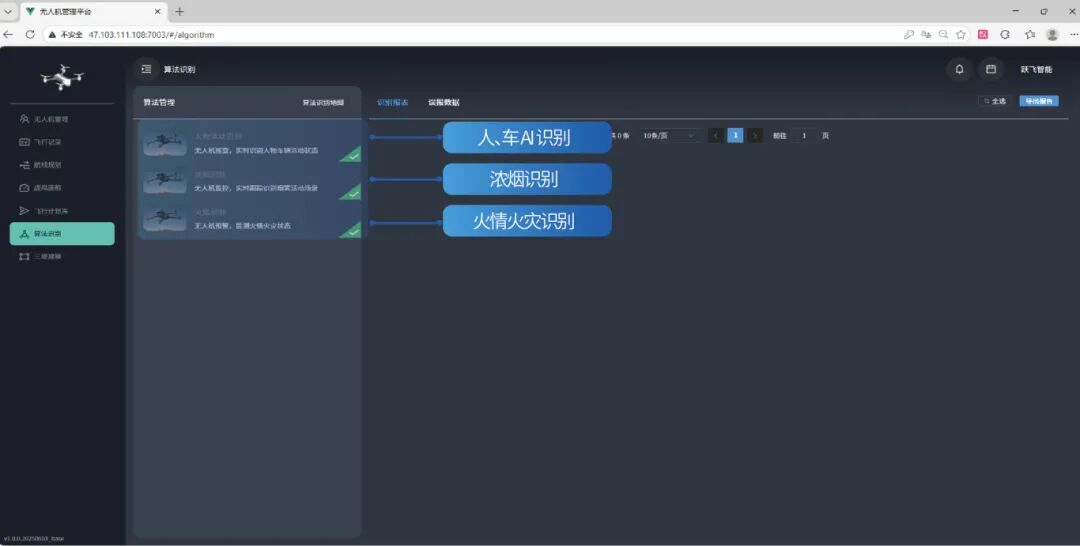The width and height of the screenshot is (1080, 546).
Task: Click the drone logo at top left
Action: [x=62, y=76]
